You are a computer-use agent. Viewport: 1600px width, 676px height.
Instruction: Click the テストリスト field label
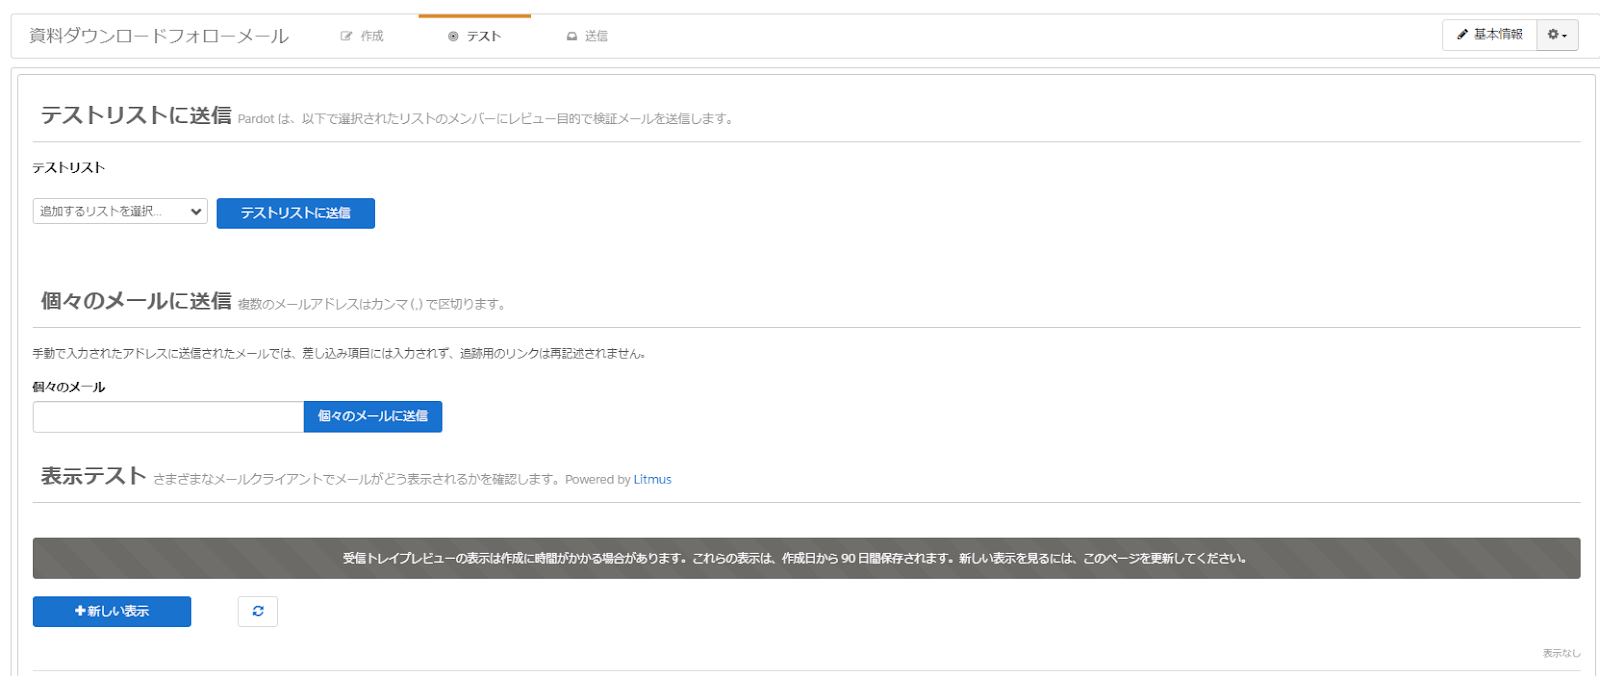(x=68, y=168)
